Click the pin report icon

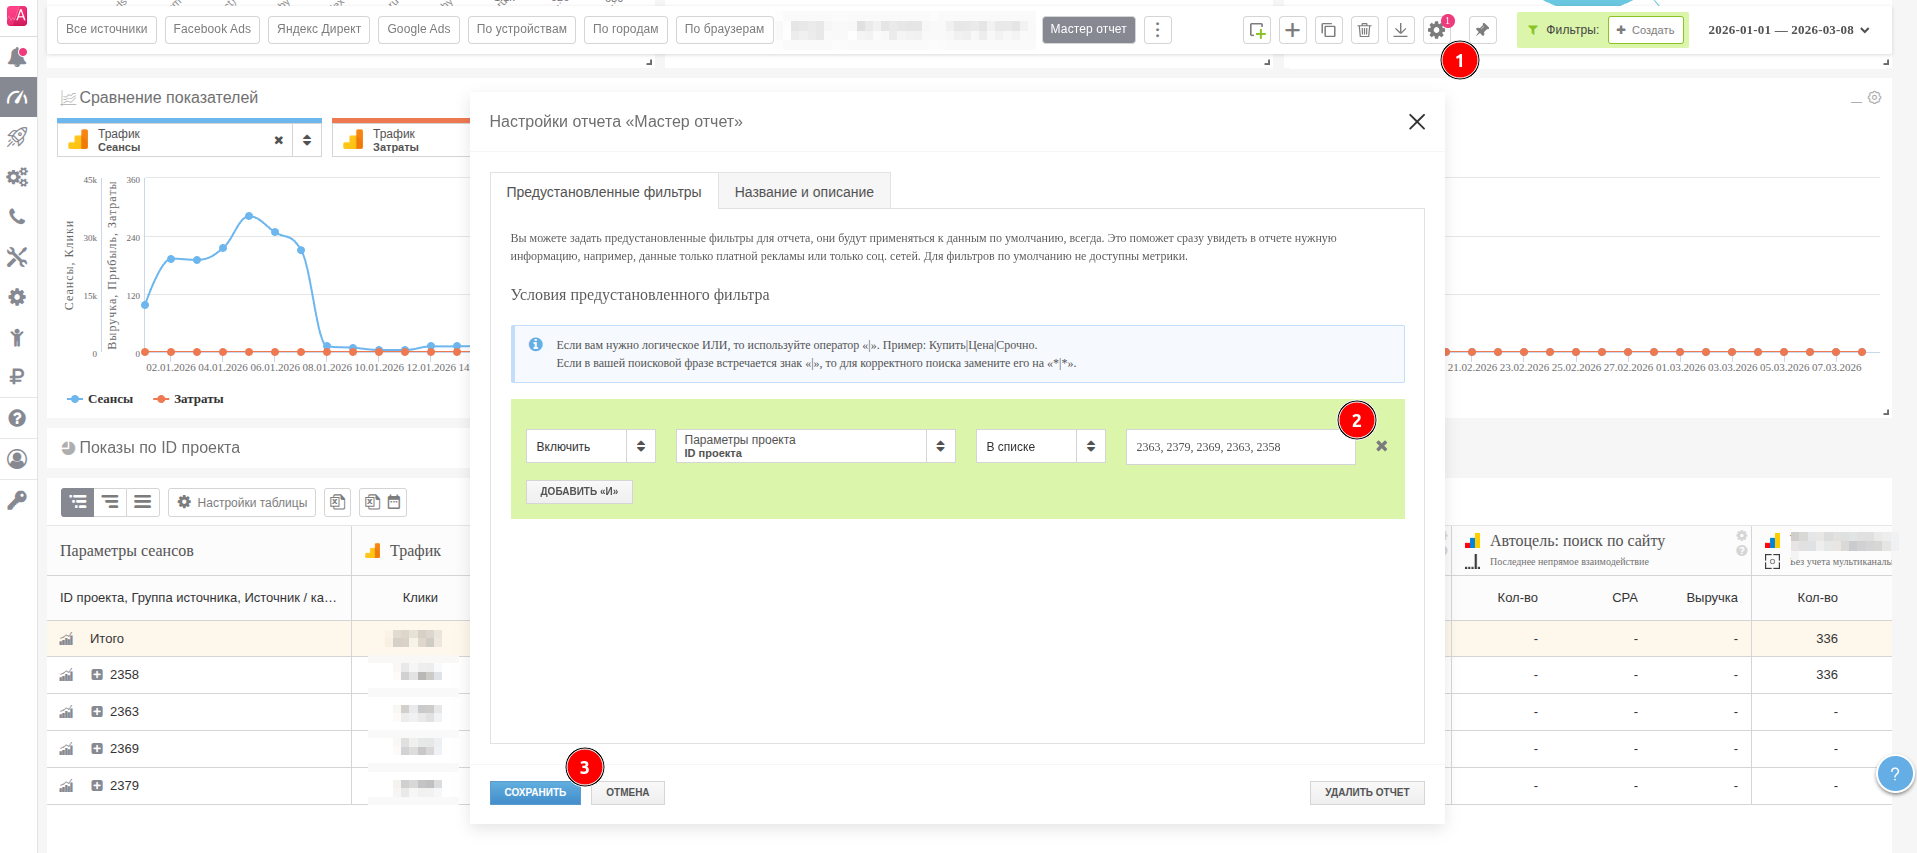1482,30
